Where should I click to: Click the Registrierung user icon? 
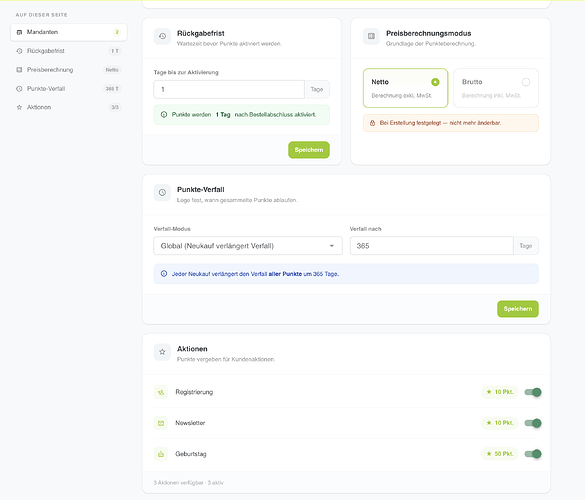coord(161,392)
